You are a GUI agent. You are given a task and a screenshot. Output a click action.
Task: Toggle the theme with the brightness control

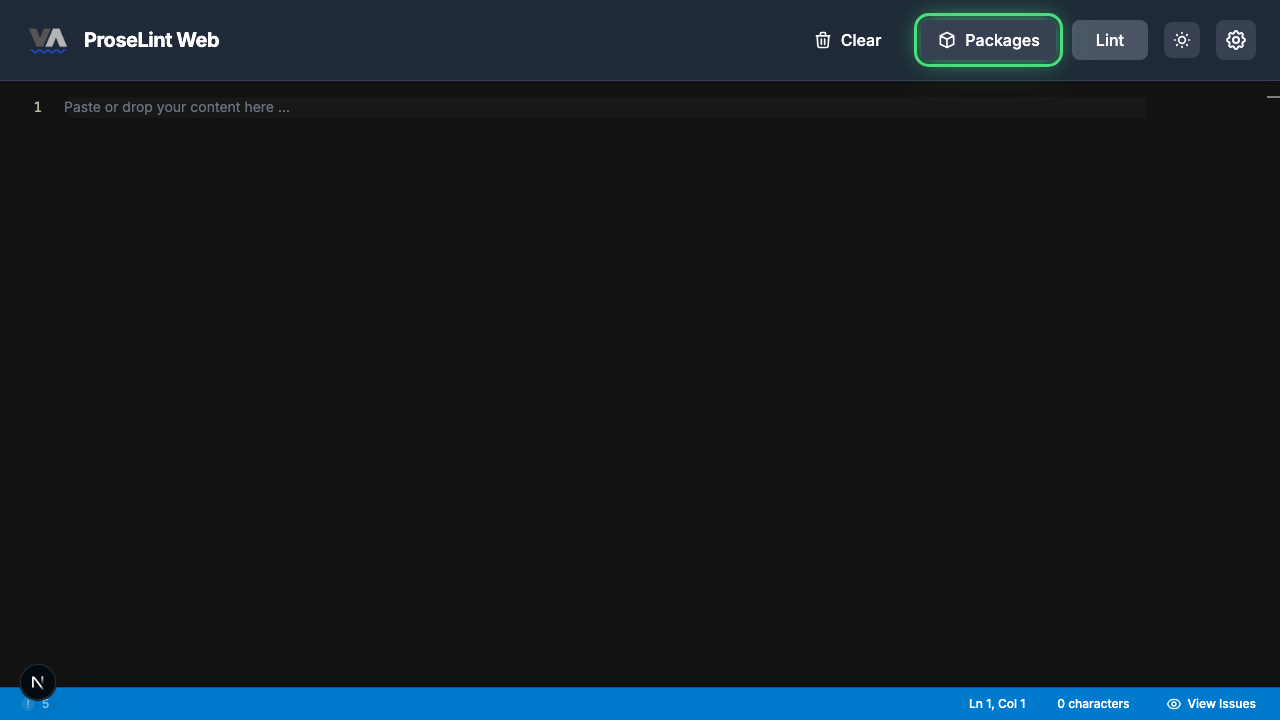(1181, 40)
